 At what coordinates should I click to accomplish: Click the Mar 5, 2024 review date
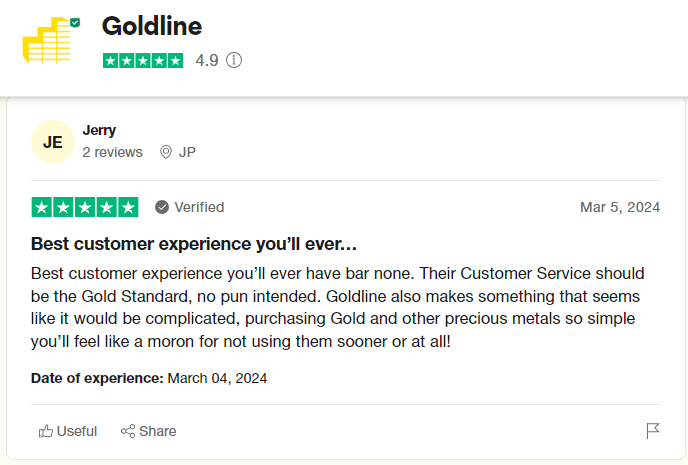[620, 207]
